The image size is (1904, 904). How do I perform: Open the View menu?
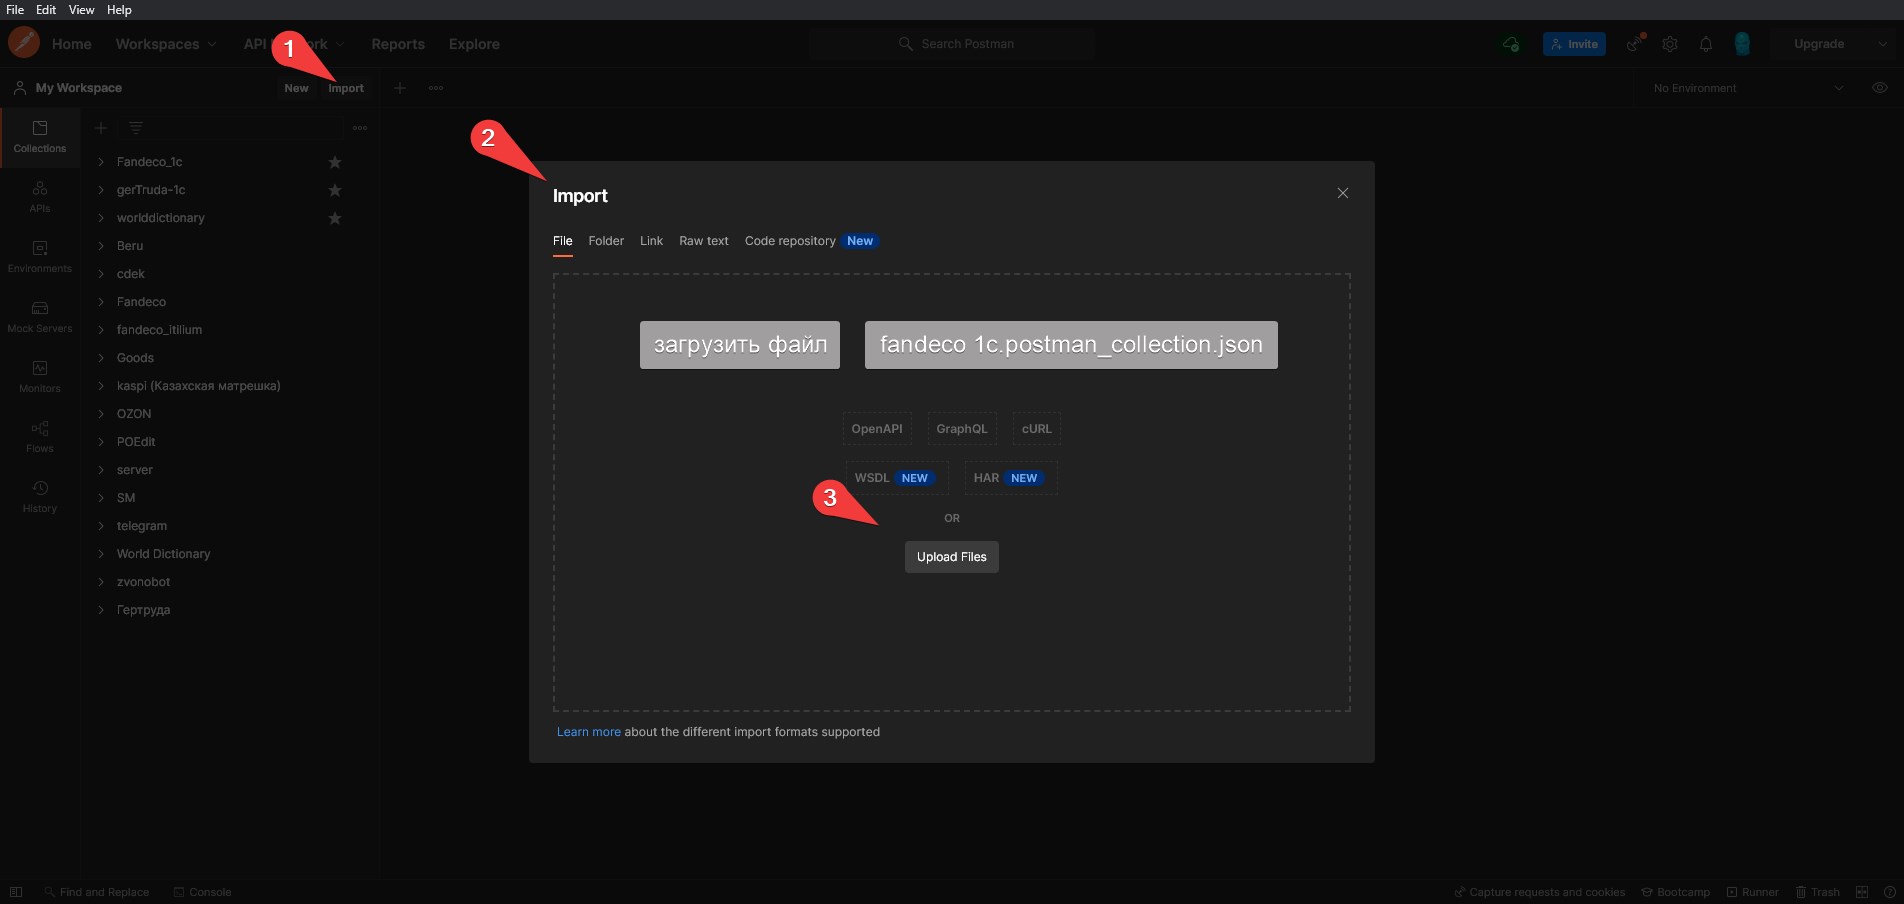click(81, 10)
